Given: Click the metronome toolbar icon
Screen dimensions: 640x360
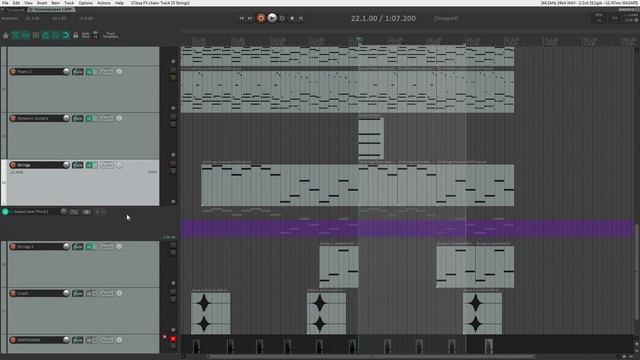Looking at the screenshot, I should click(5, 36).
